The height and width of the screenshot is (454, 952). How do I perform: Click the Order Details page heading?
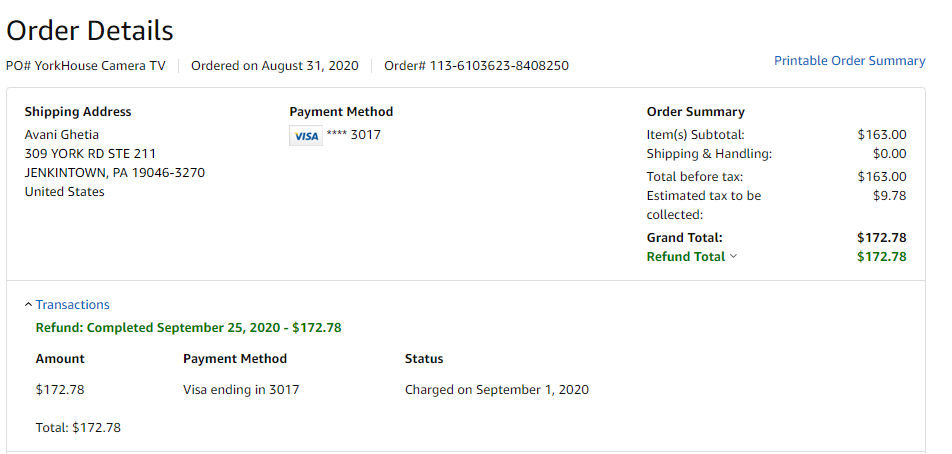click(90, 31)
